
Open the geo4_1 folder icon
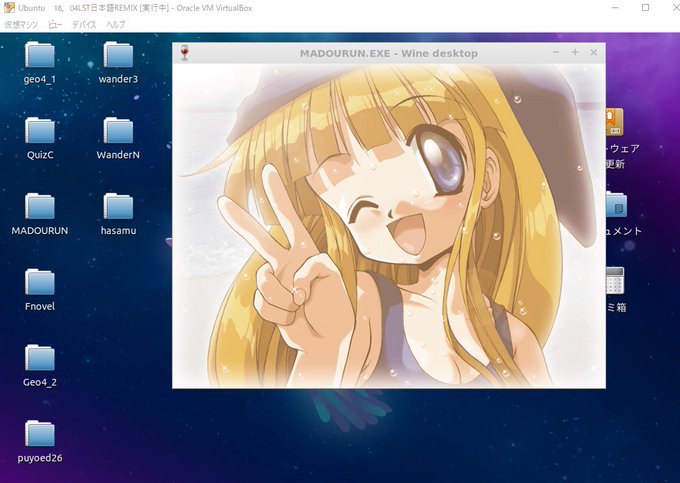tap(39, 55)
